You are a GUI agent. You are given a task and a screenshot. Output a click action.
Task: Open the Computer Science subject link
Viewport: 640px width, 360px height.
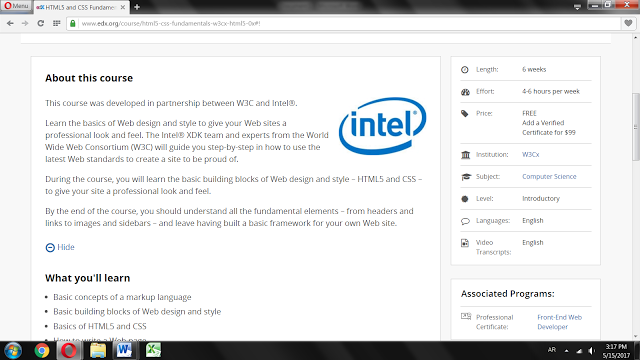[x=549, y=177]
